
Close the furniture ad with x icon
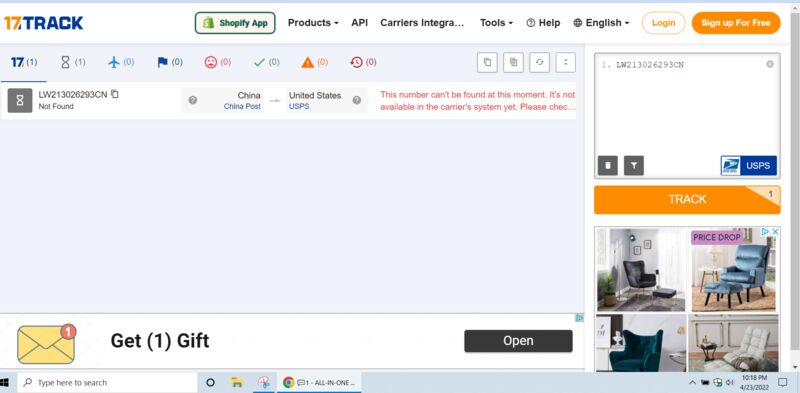(x=776, y=232)
